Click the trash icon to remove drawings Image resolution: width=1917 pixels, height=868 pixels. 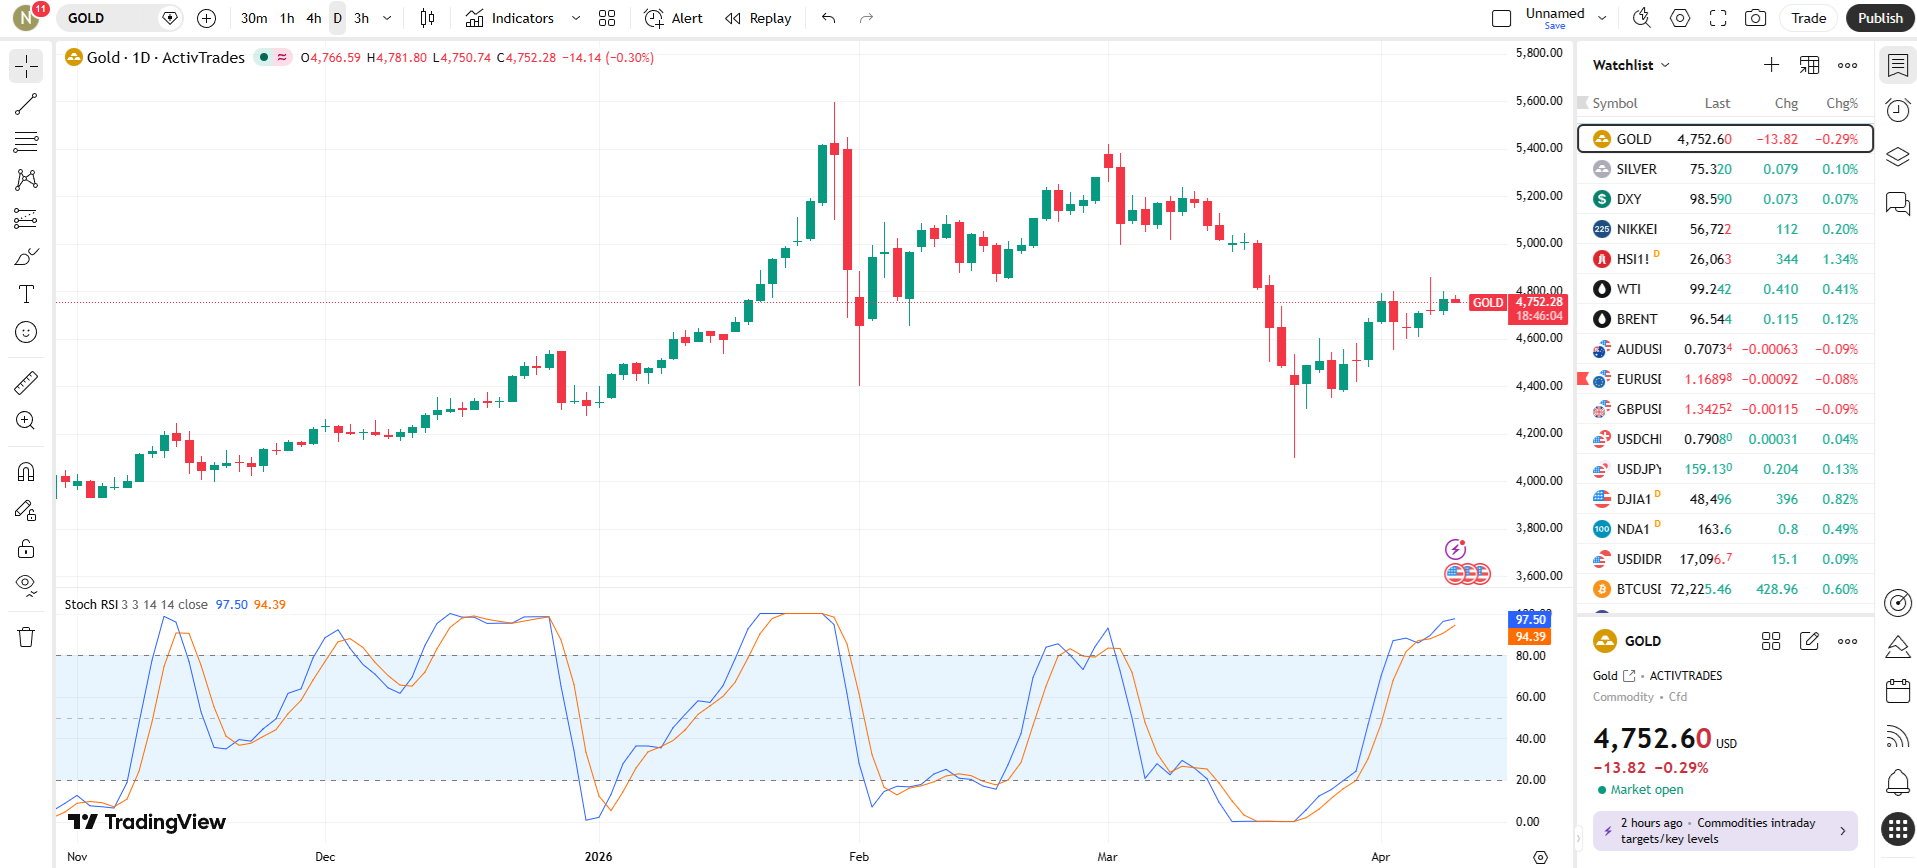pos(26,637)
